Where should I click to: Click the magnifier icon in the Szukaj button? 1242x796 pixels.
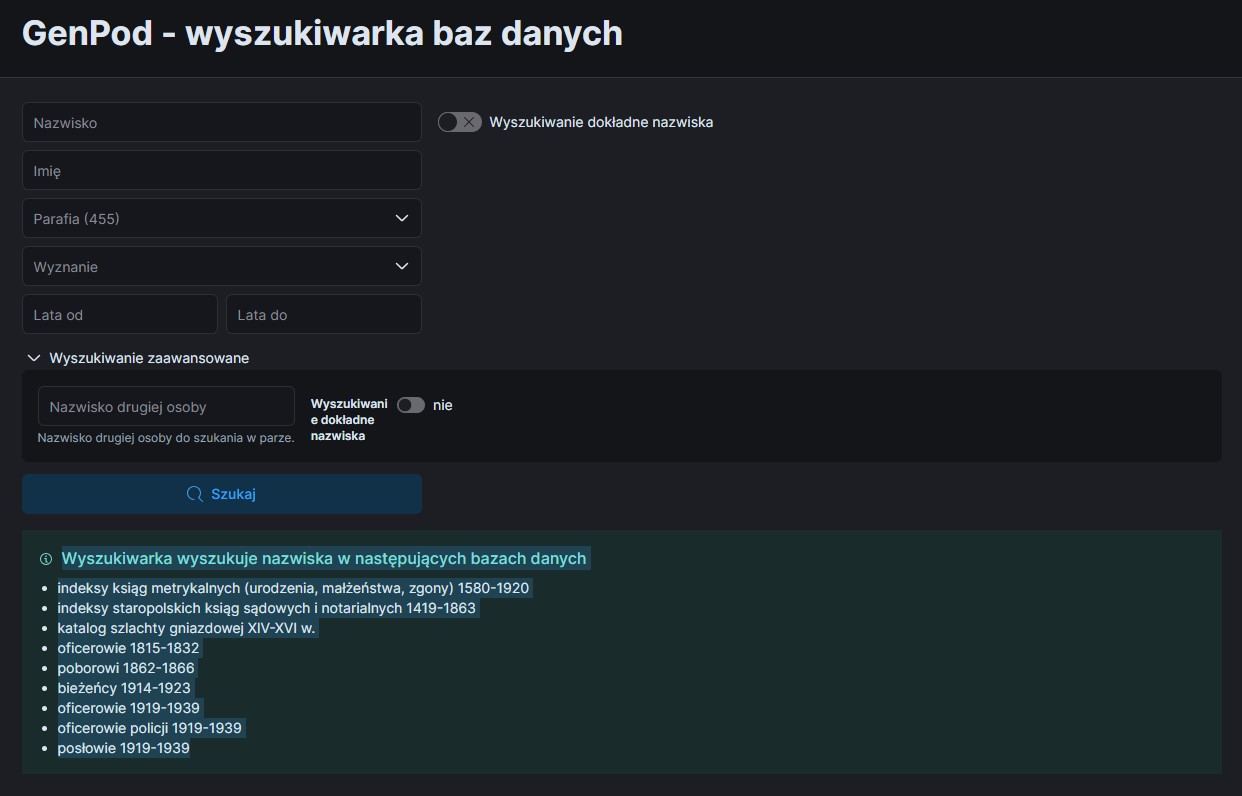pyautogui.click(x=194, y=494)
